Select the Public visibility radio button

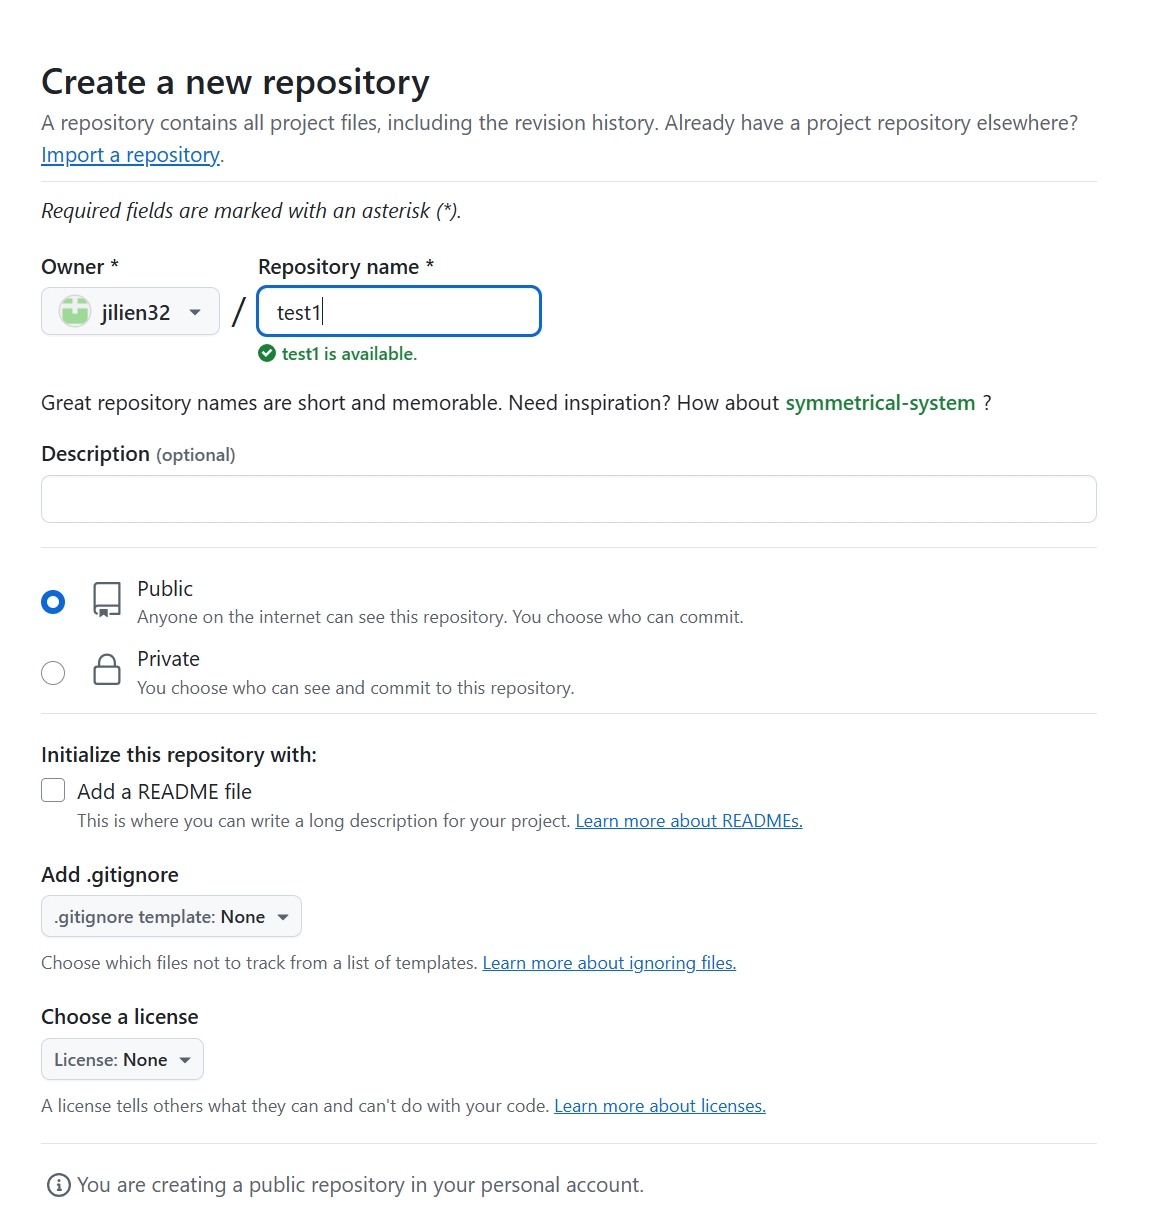coord(53,602)
